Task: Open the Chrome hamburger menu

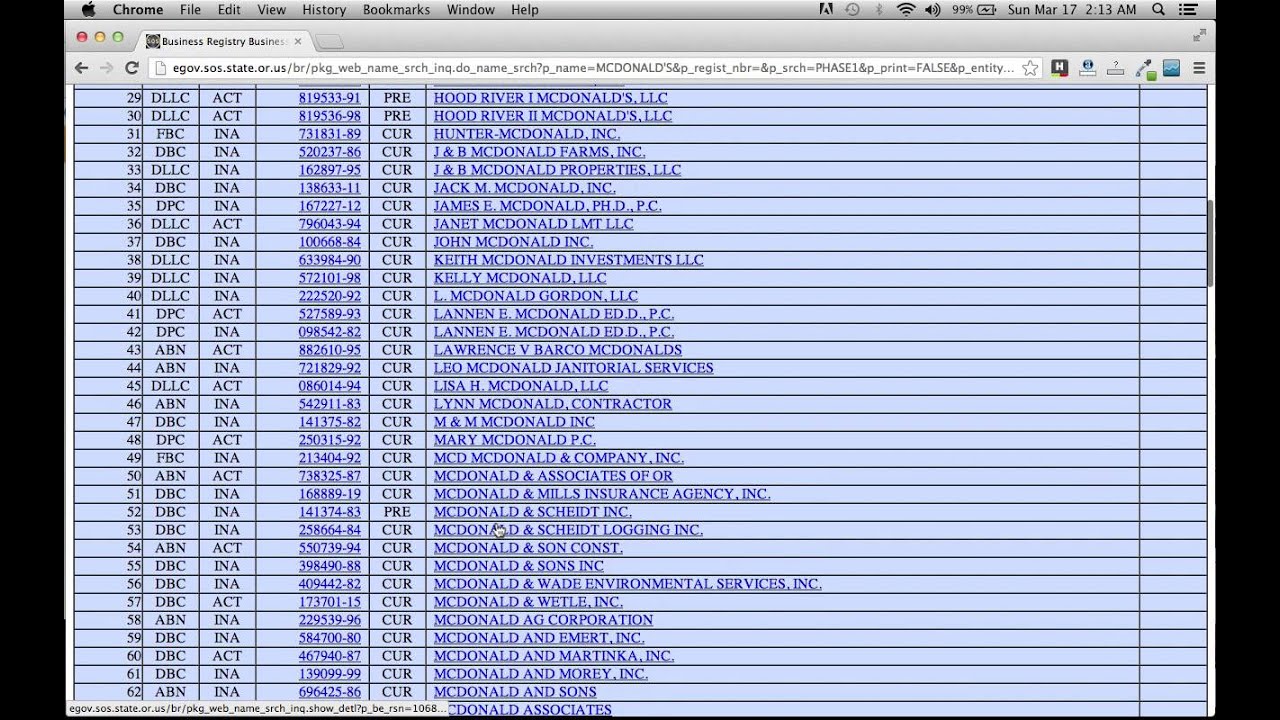Action: [x=1199, y=68]
